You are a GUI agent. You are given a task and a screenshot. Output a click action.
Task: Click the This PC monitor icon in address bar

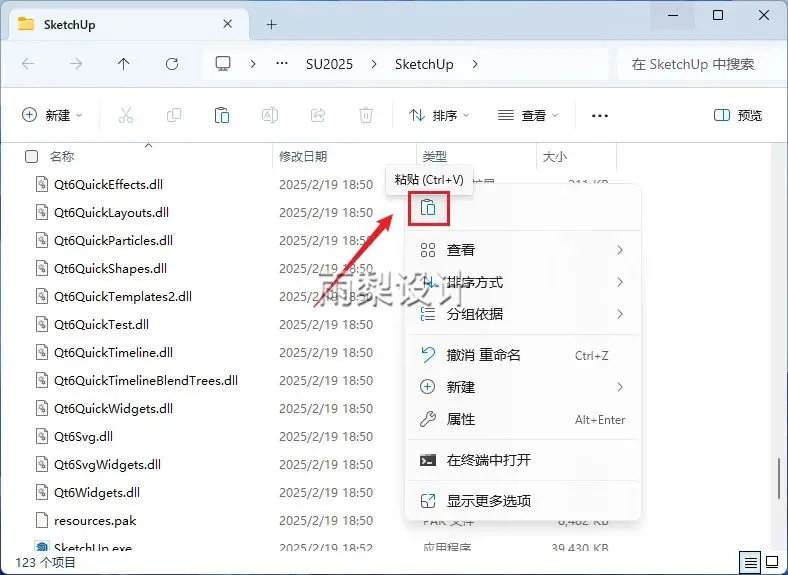click(223, 63)
